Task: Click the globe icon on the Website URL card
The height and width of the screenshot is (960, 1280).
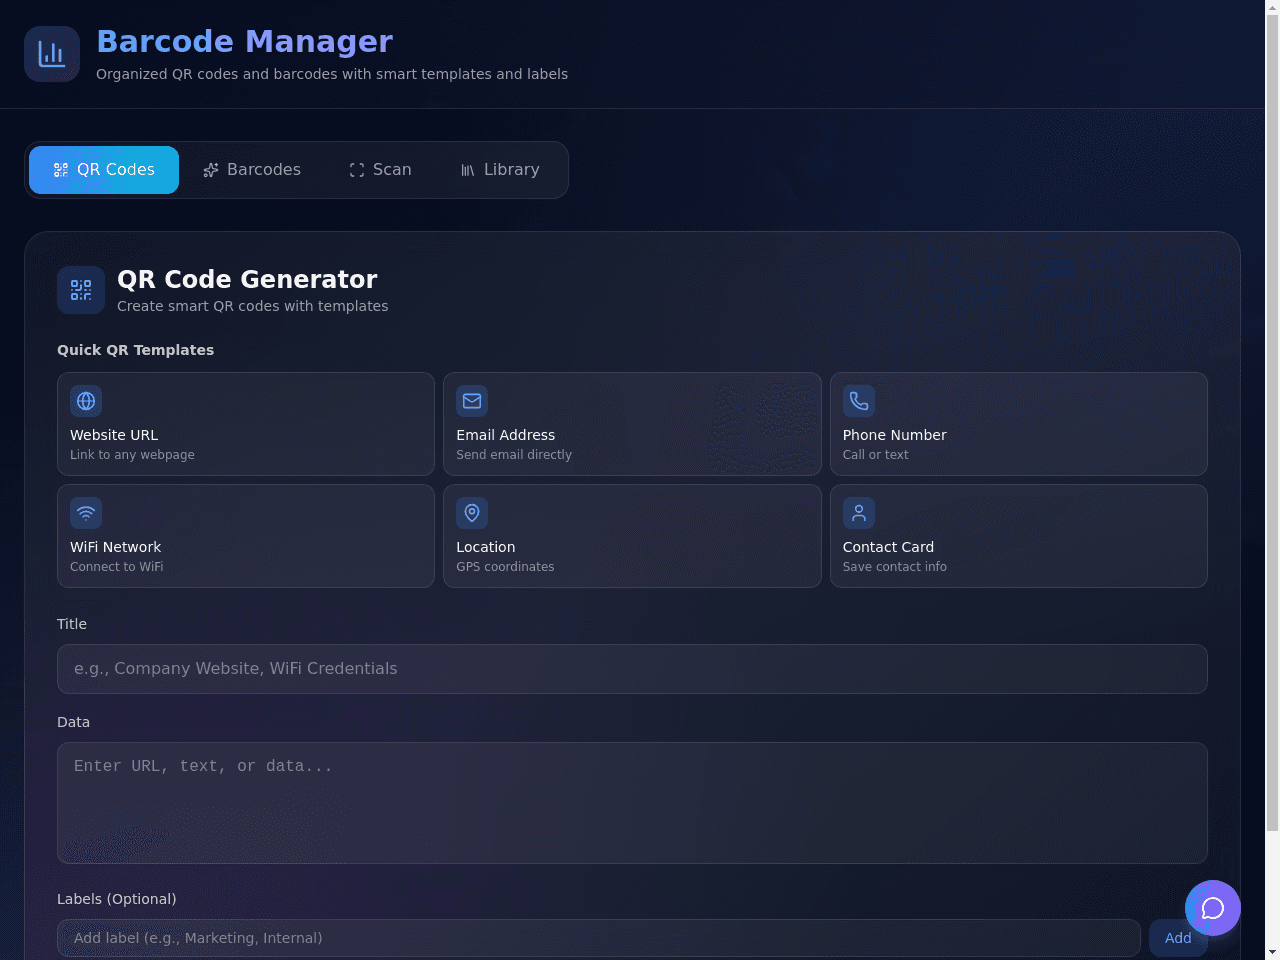Action: point(86,401)
